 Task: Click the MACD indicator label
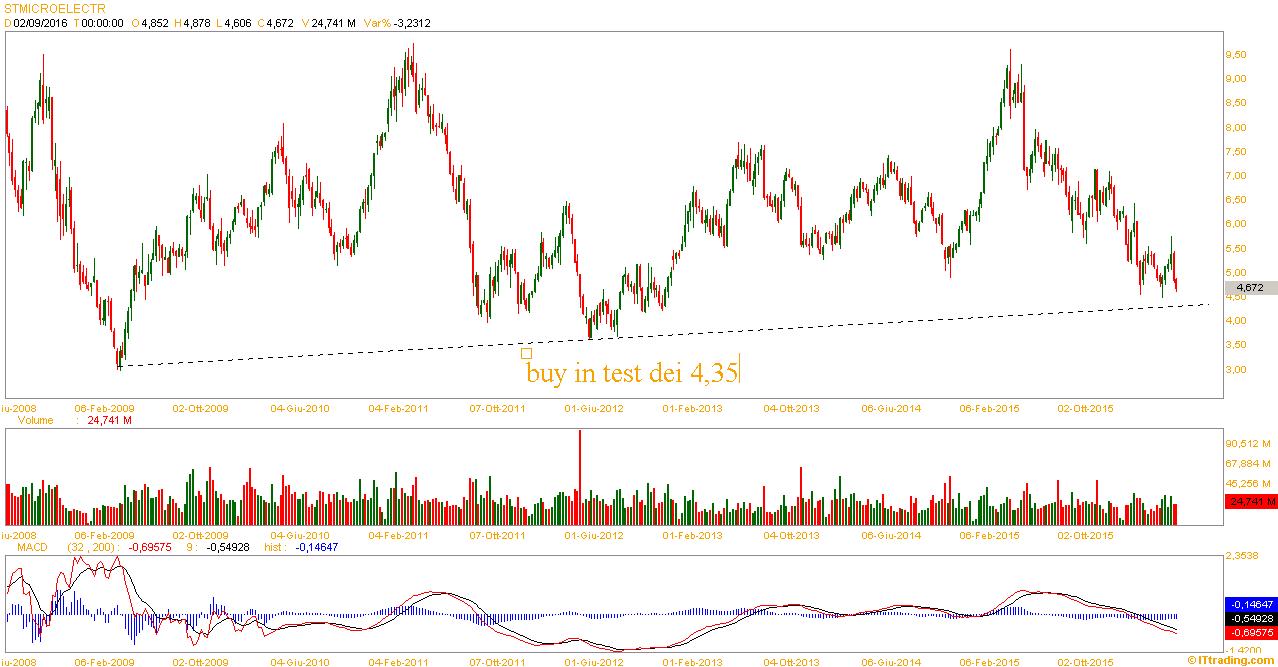click(x=33, y=547)
